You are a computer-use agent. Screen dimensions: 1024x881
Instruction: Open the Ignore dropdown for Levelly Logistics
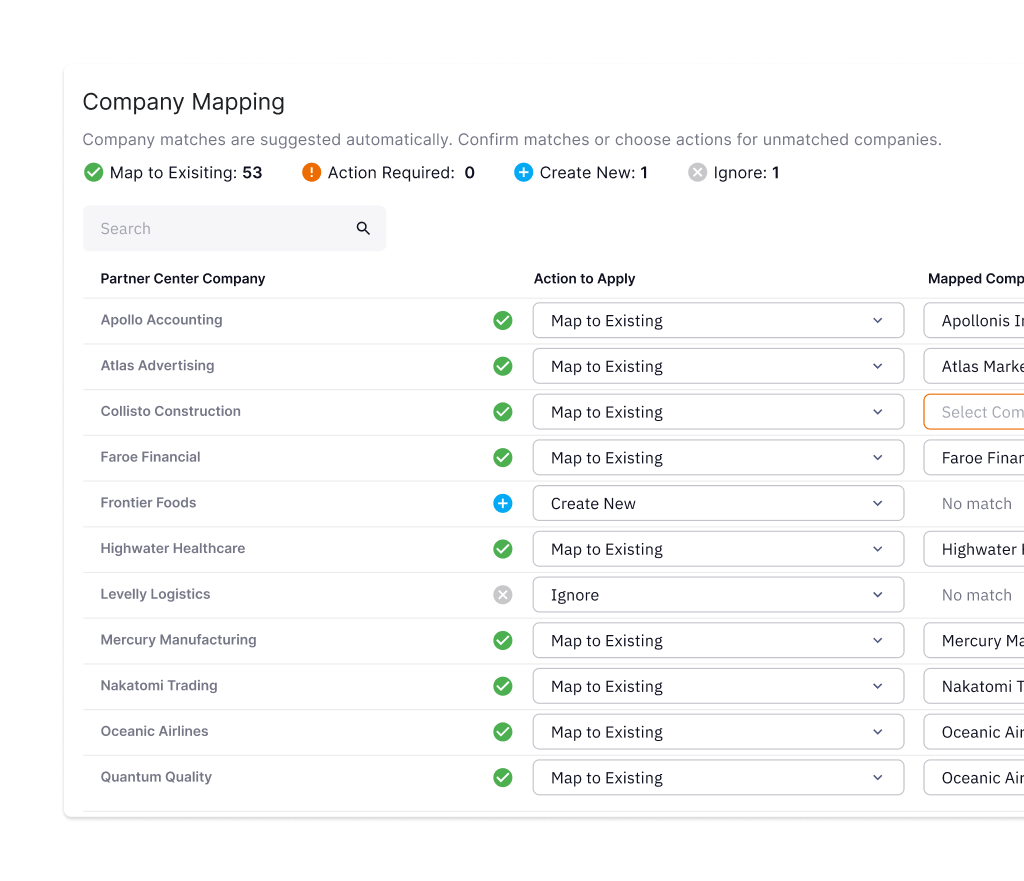pyautogui.click(x=718, y=594)
